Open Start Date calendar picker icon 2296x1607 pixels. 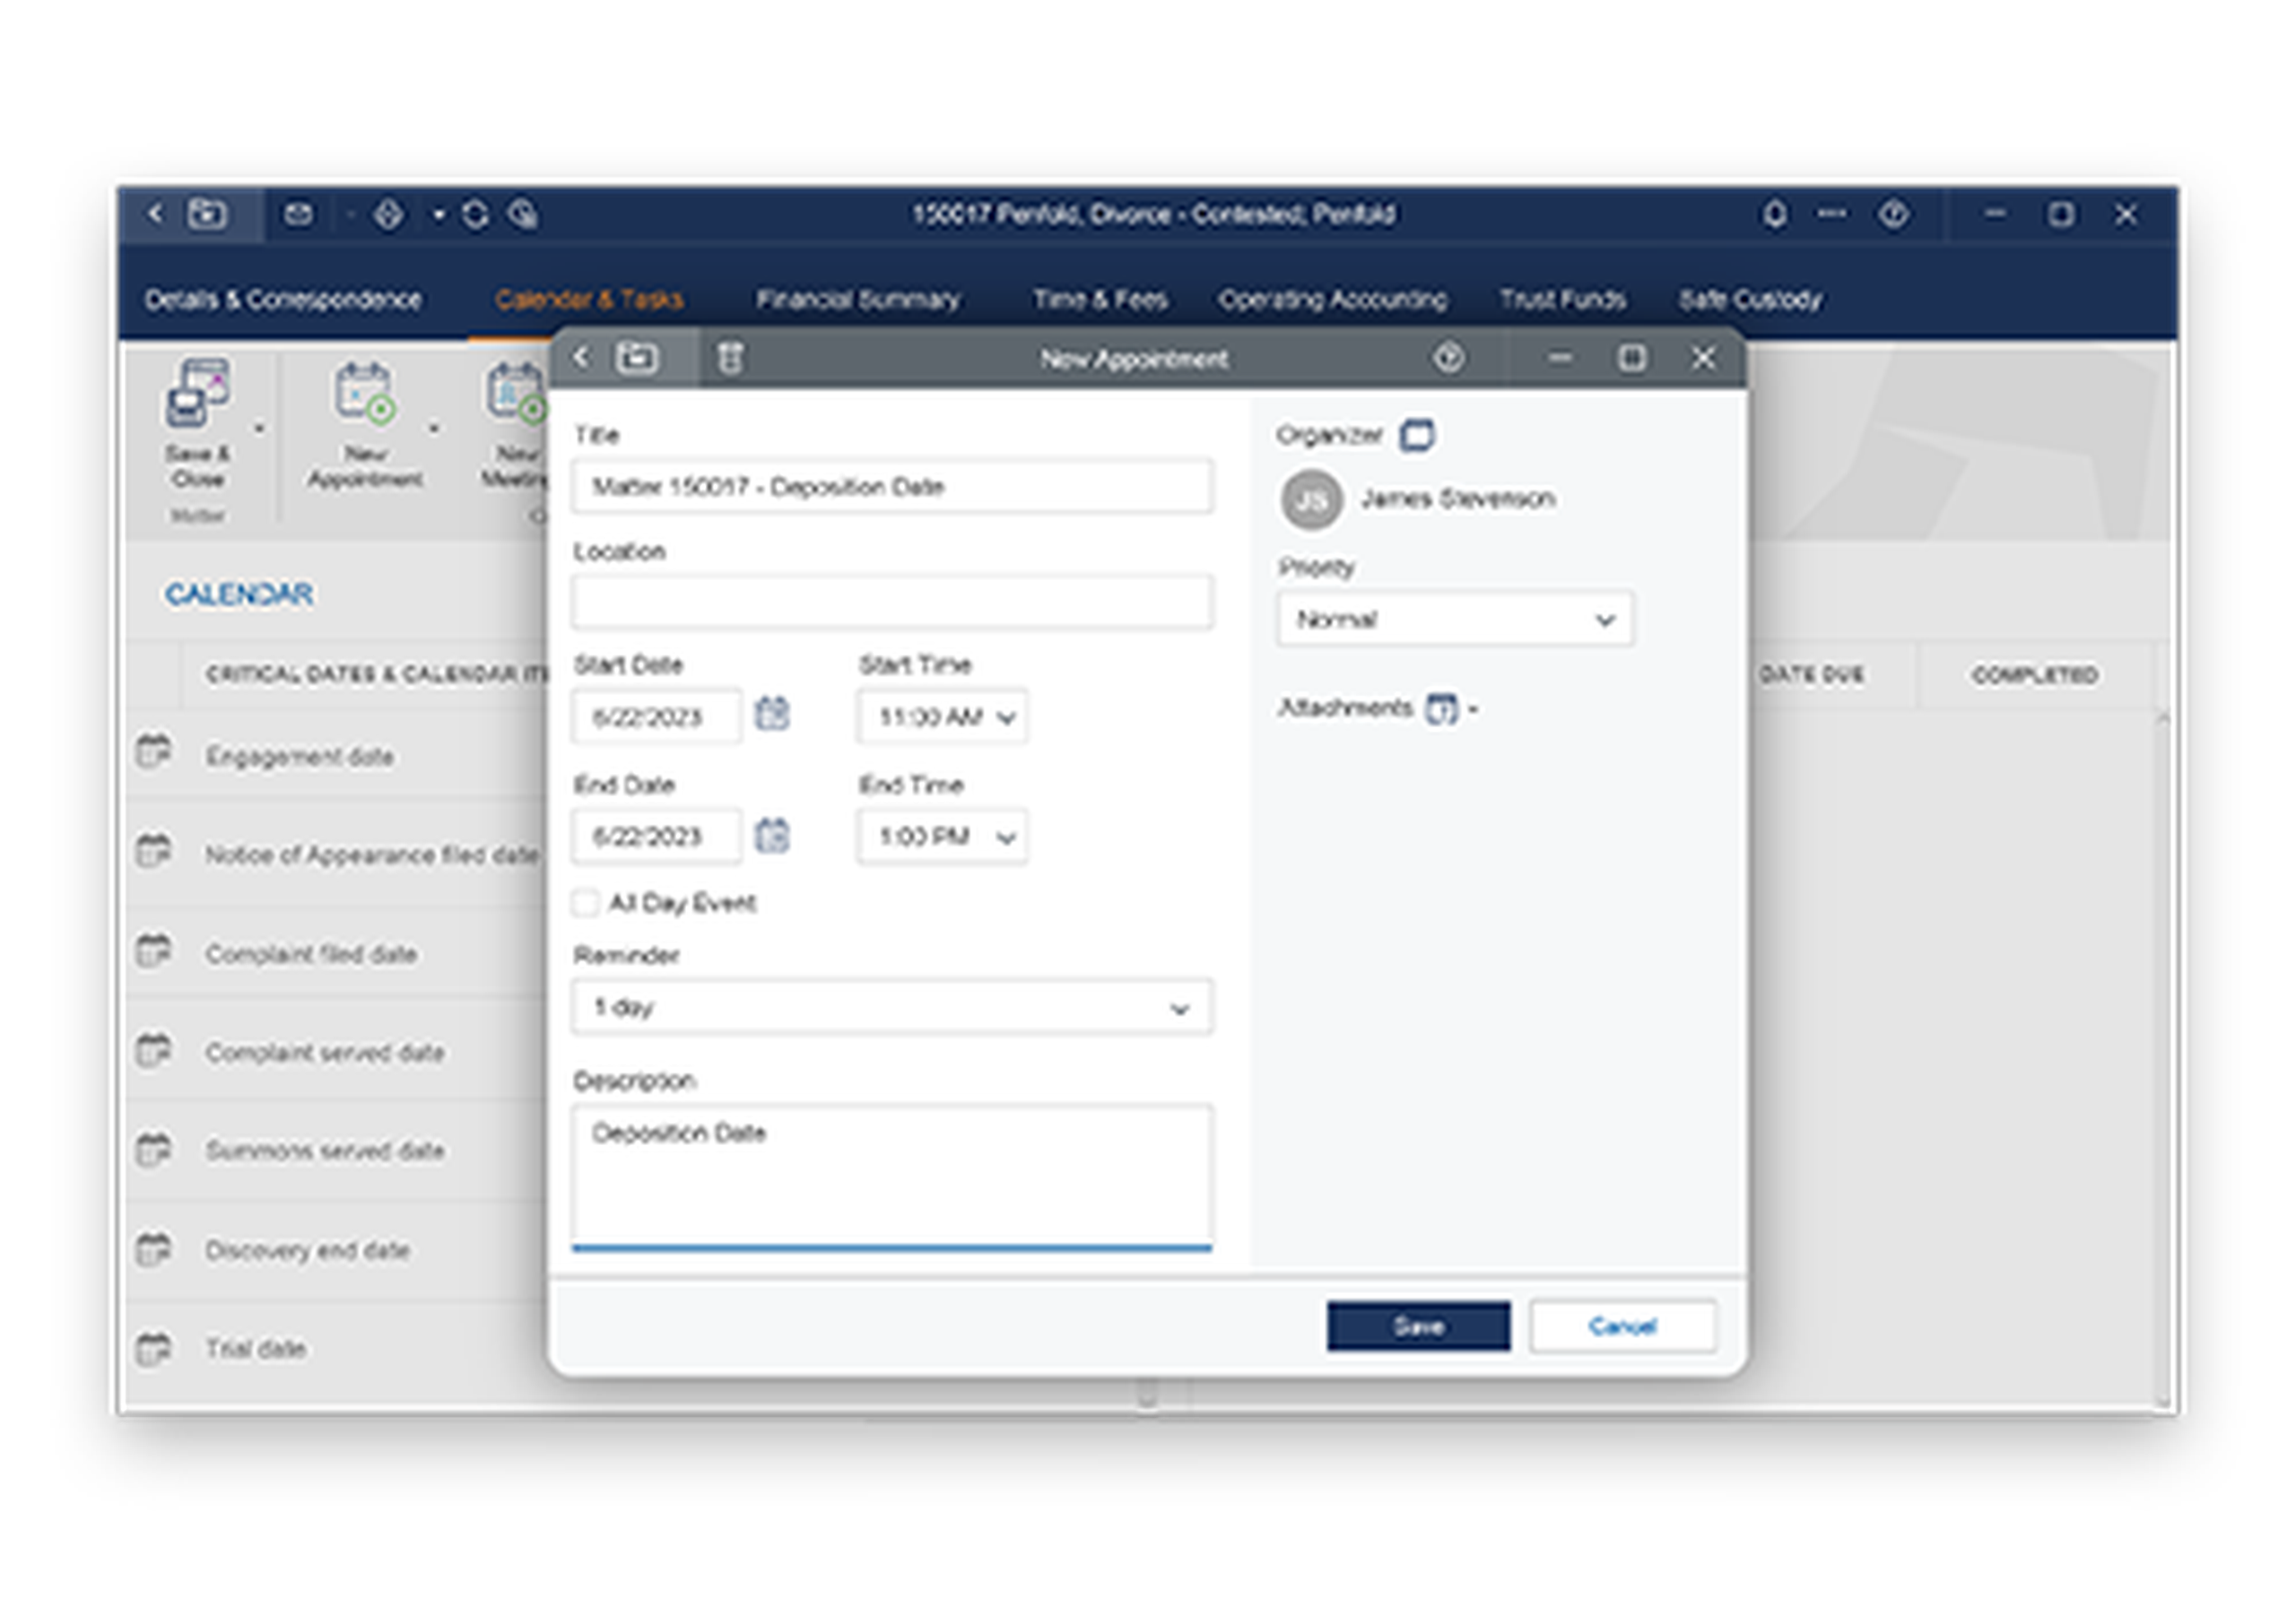click(x=771, y=714)
